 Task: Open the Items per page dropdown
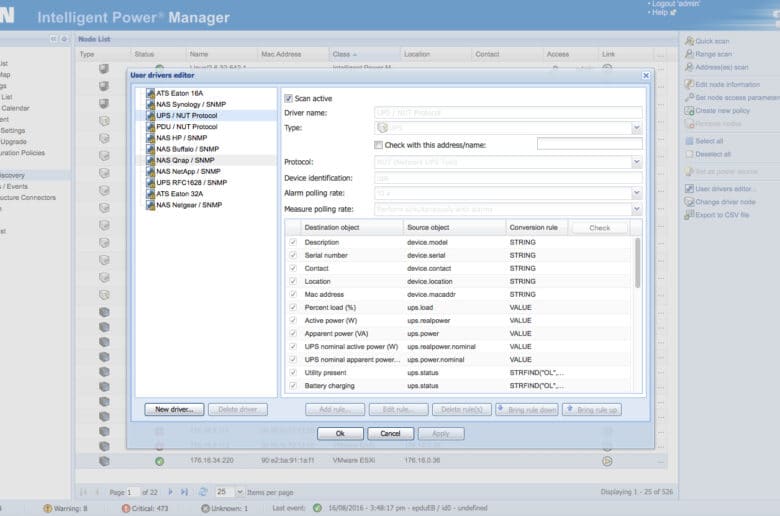click(x=239, y=492)
